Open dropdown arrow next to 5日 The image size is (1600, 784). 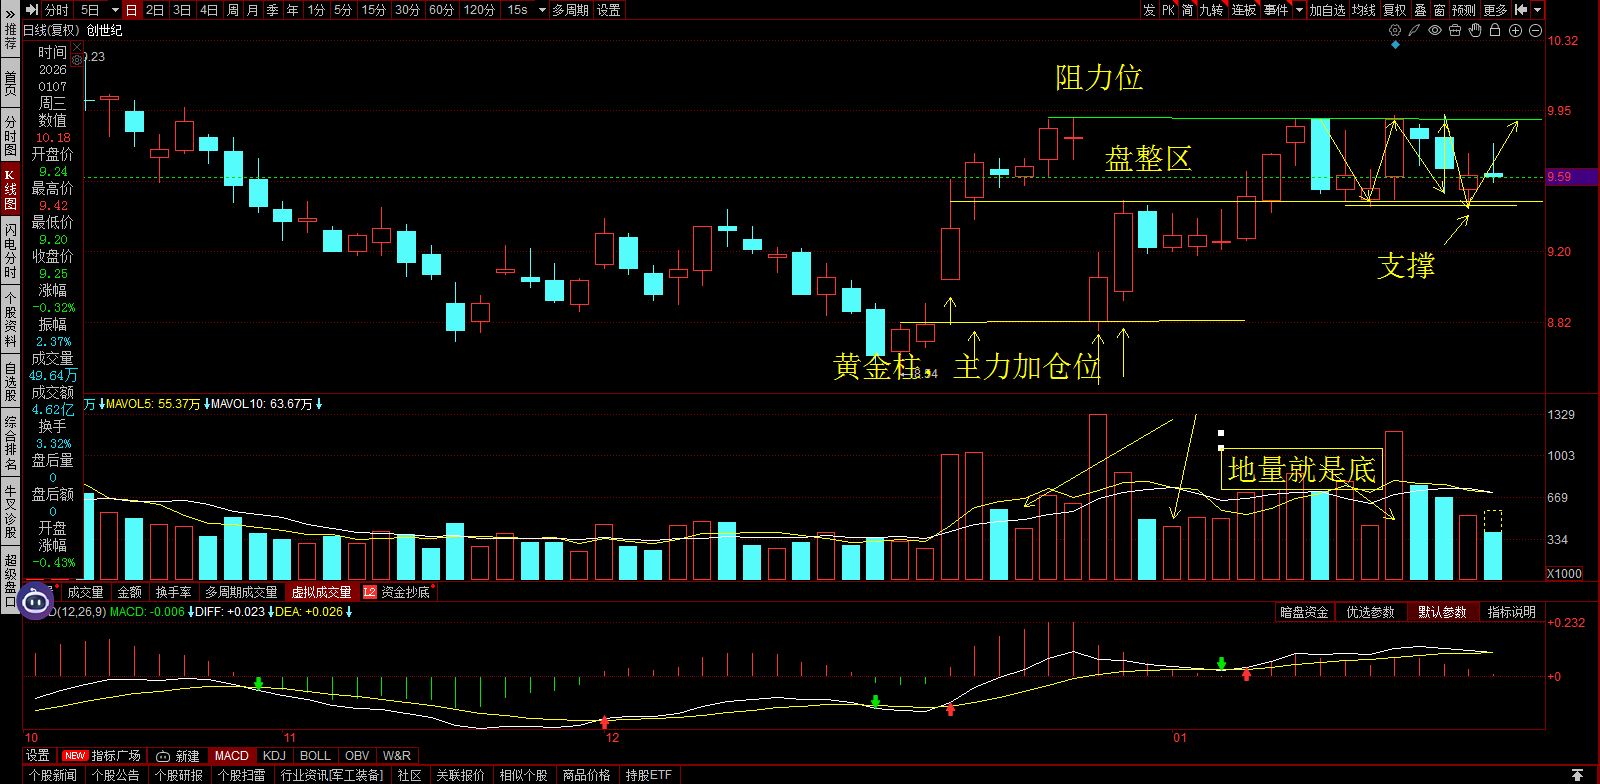pos(115,10)
